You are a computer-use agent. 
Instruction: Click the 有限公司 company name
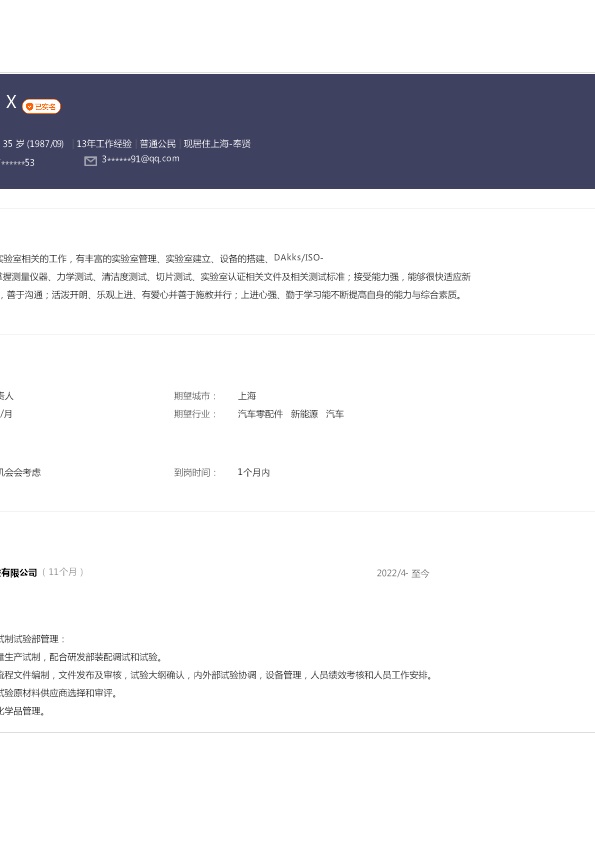pyautogui.click(x=19, y=573)
